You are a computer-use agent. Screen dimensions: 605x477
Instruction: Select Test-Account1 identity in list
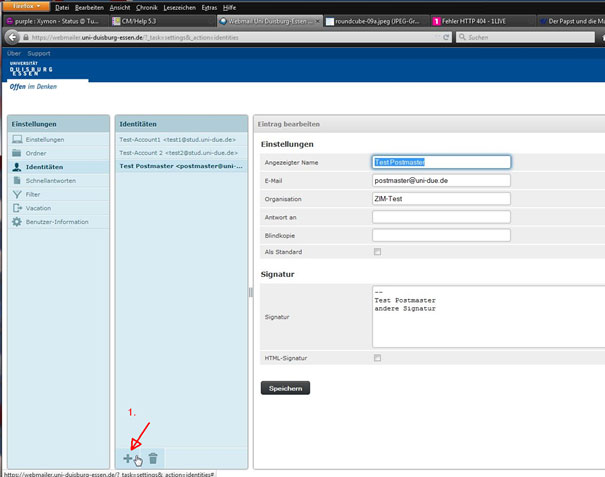point(177,139)
